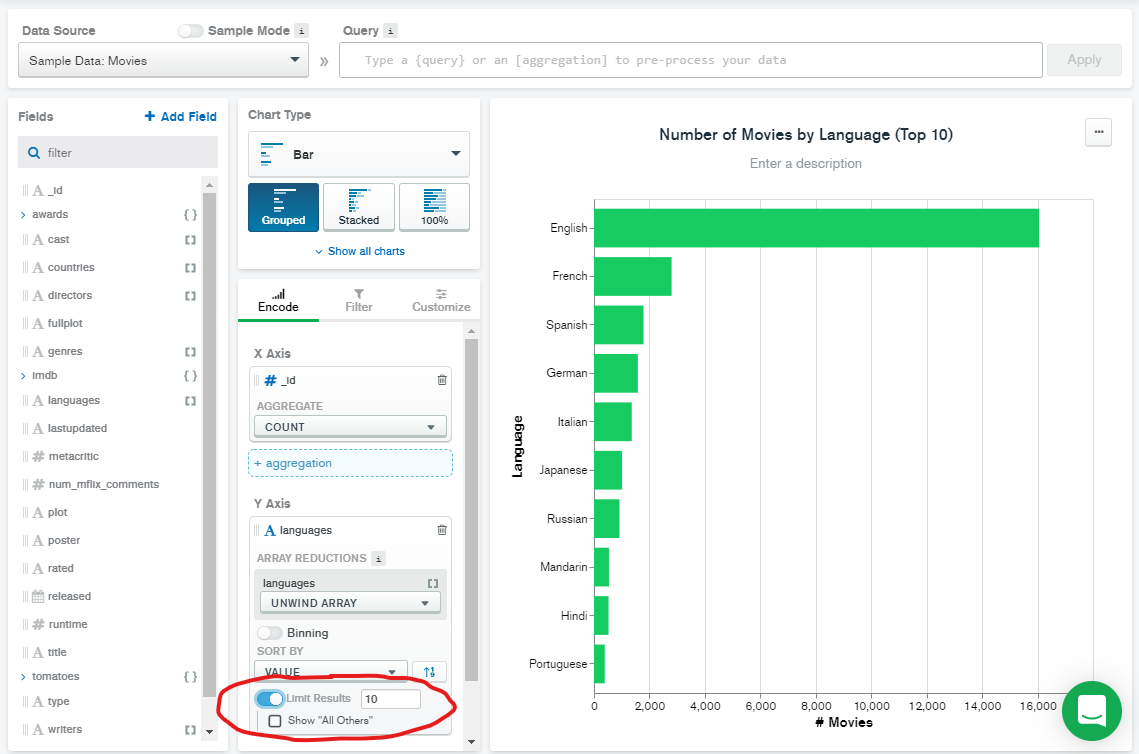Expand the awards field group

pyautogui.click(x=23, y=215)
